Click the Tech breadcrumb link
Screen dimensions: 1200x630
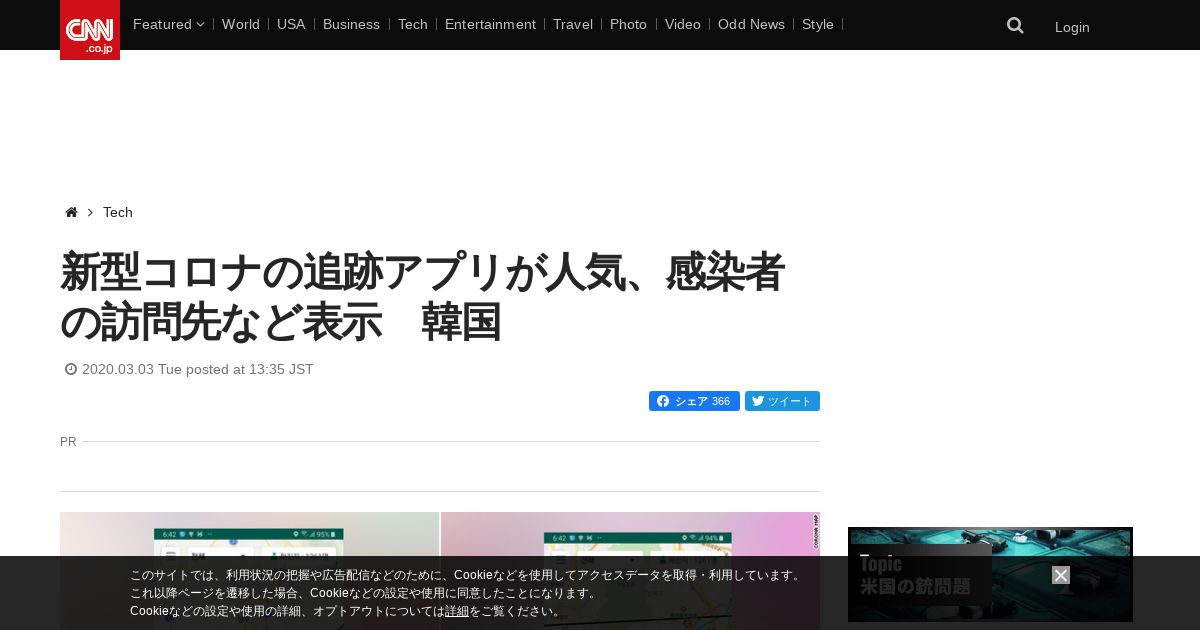118,212
